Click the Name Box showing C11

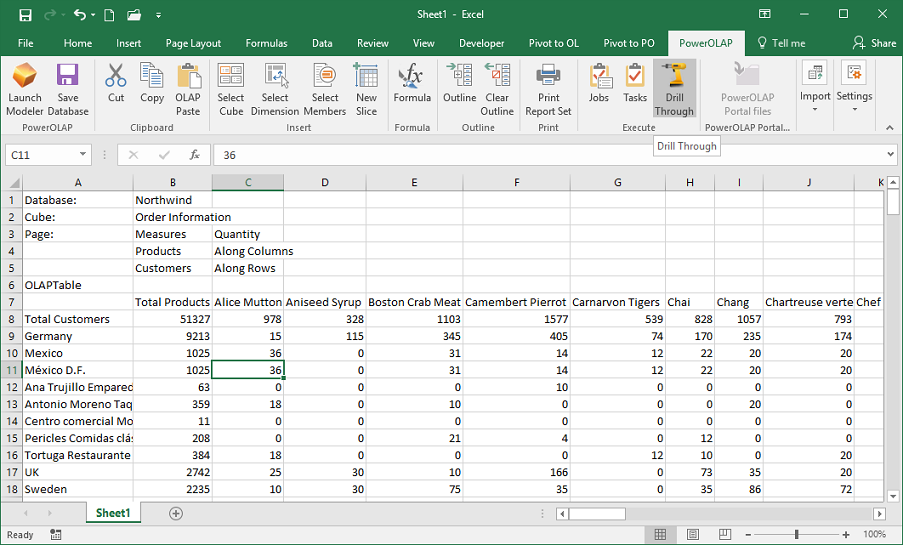point(40,155)
